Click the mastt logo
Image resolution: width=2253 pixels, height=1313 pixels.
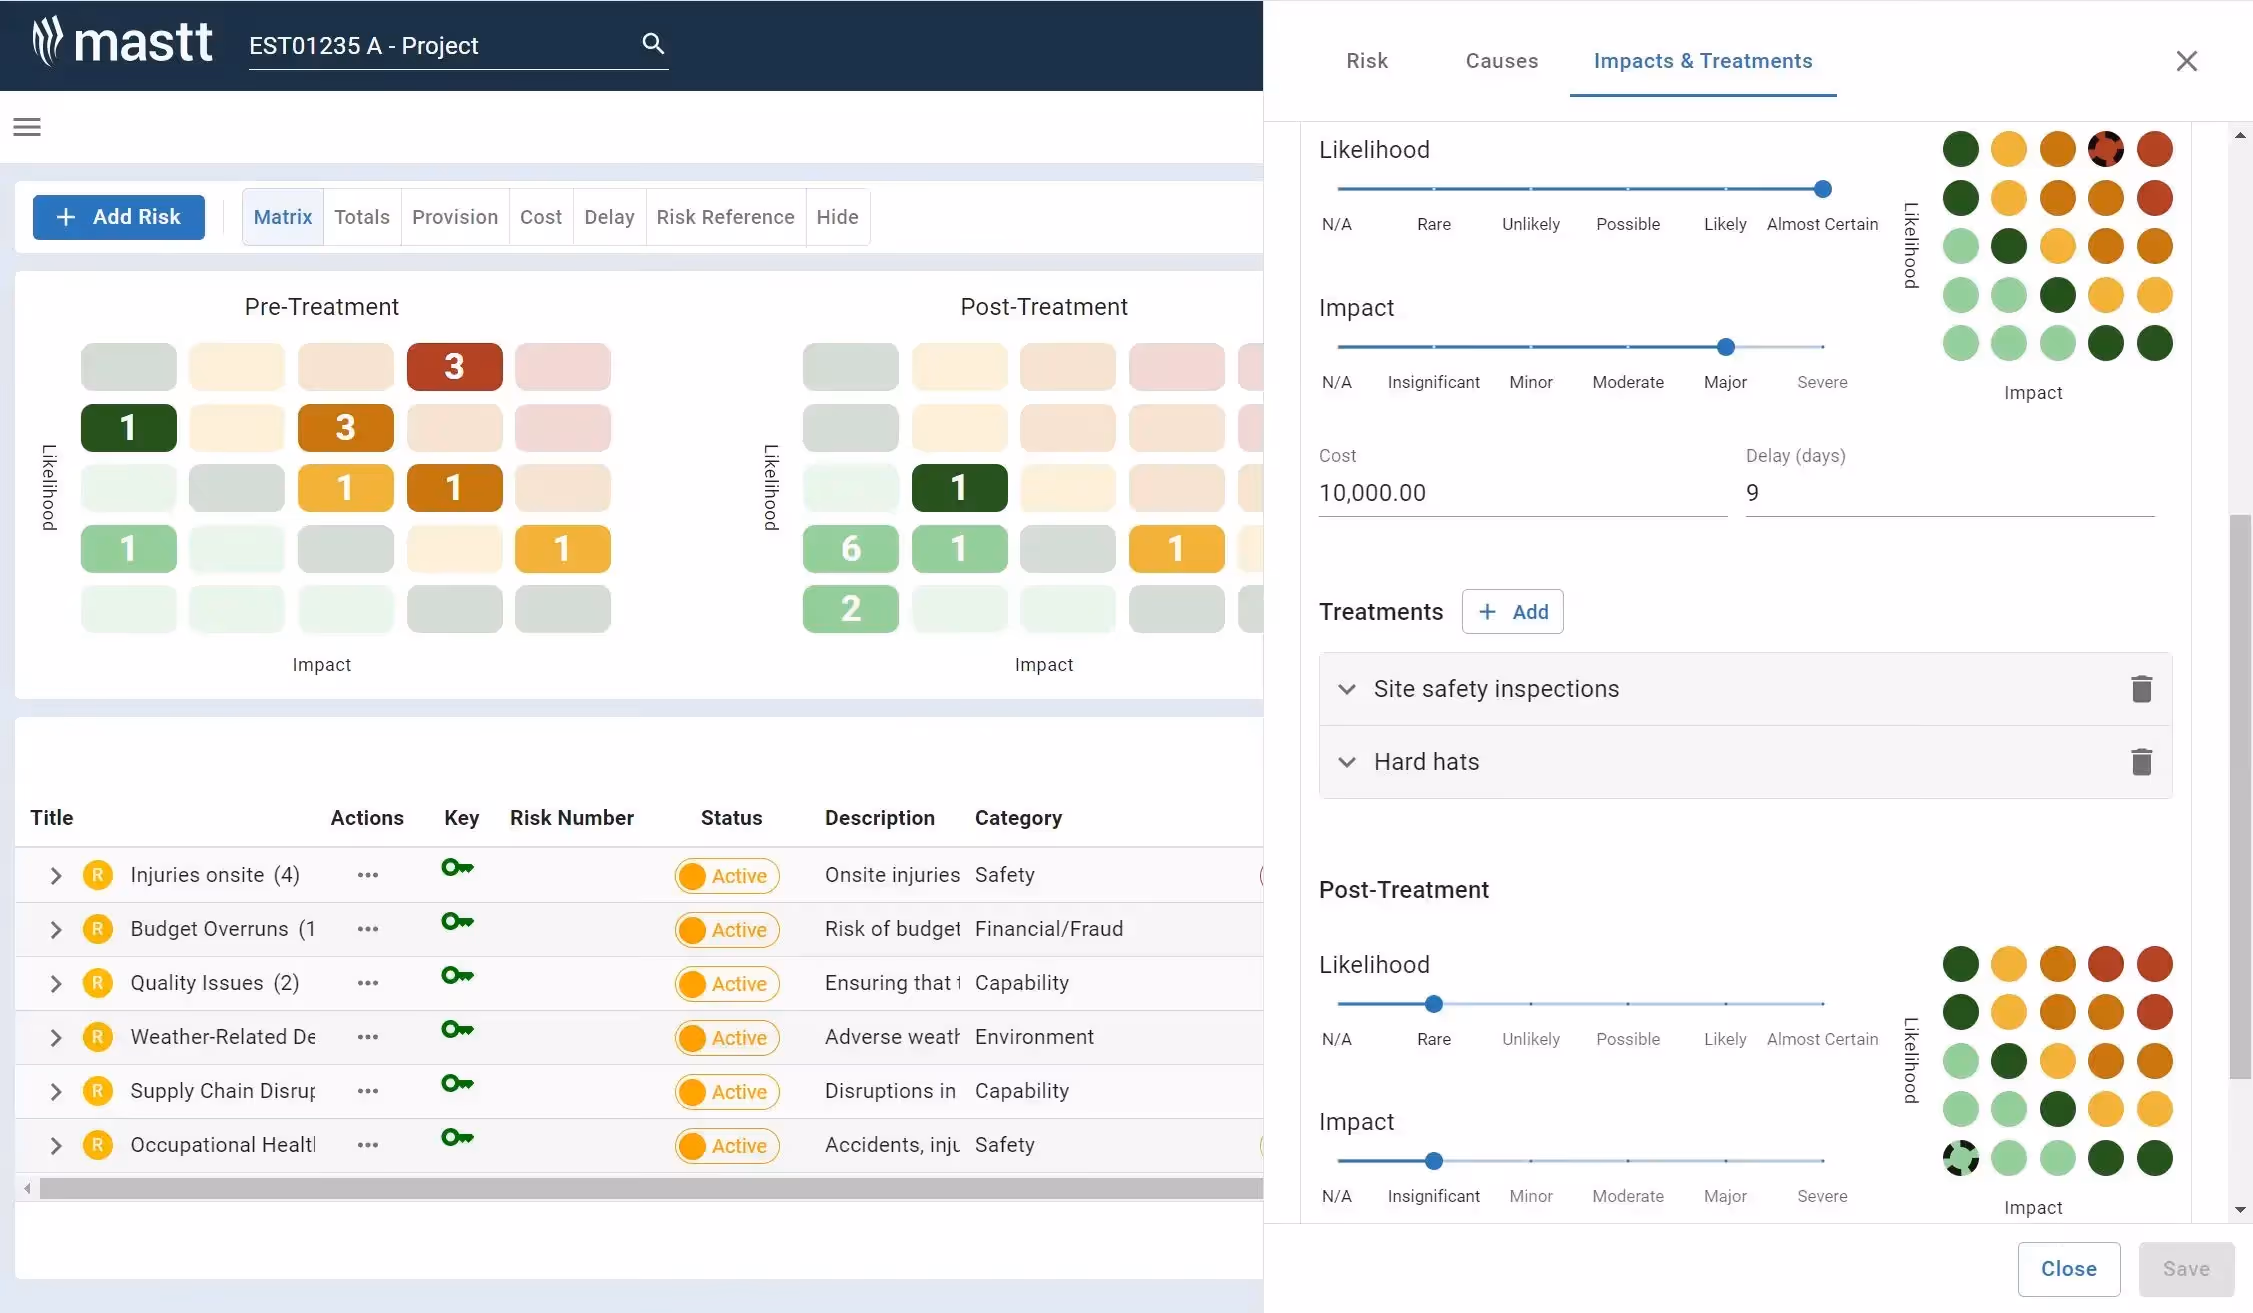122,43
